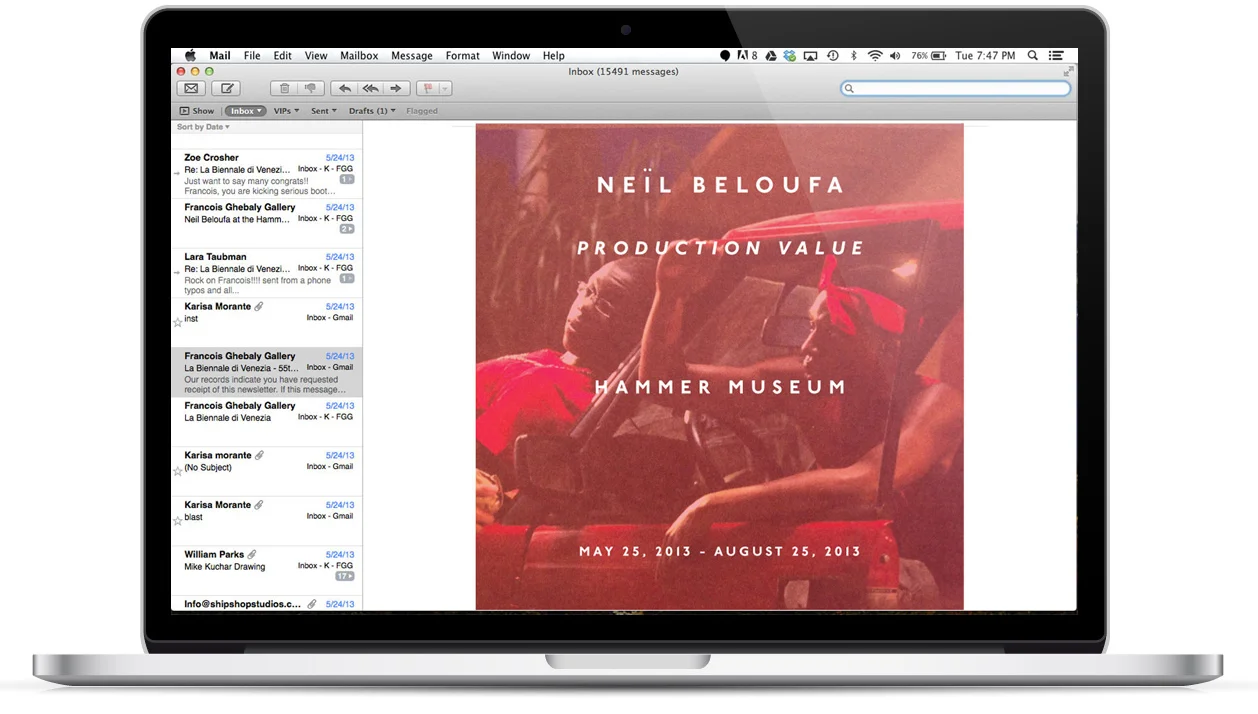Open the Format menu
The height and width of the screenshot is (714, 1258).
pyautogui.click(x=462, y=56)
